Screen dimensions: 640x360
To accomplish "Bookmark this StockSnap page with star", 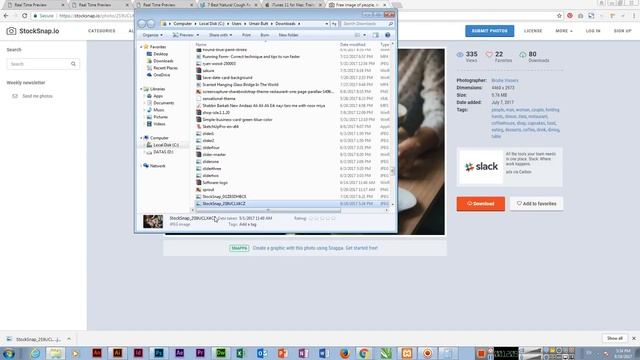I will click(559, 16).
